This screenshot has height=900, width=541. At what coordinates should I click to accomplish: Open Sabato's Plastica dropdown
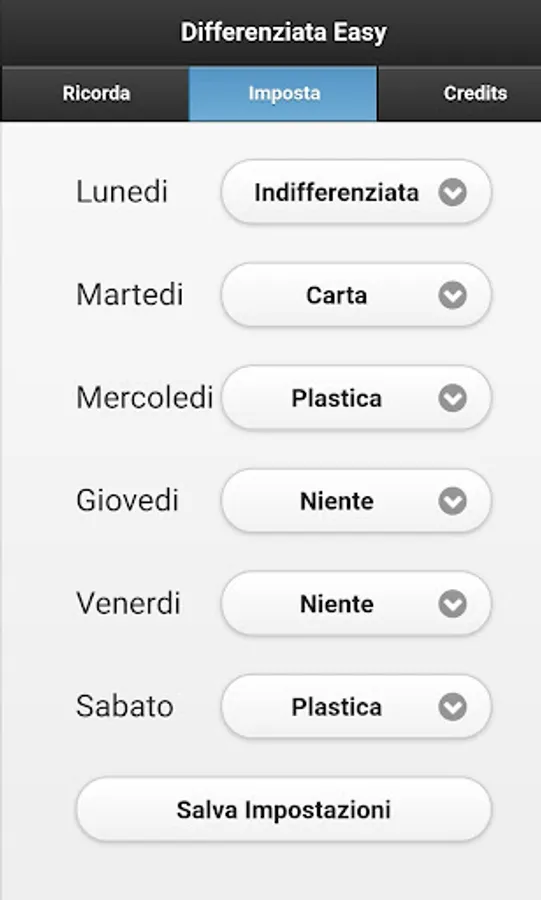[356, 707]
